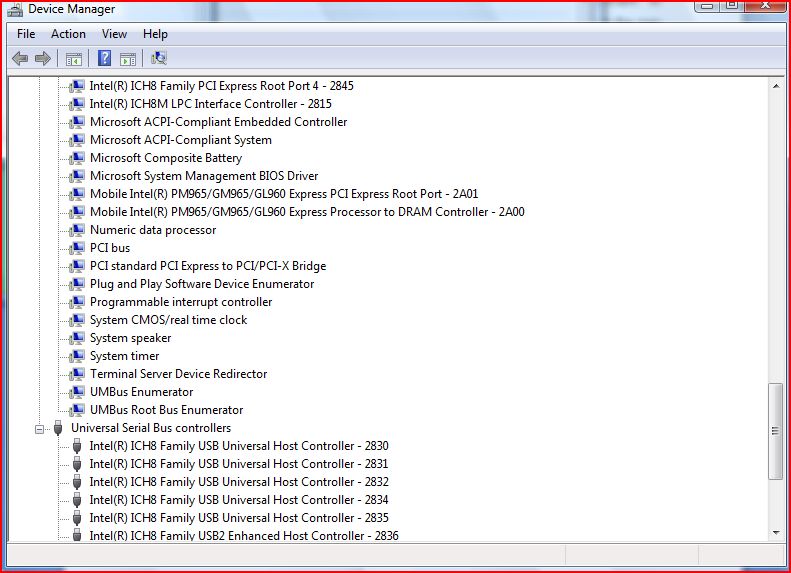Image resolution: width=791 pixels, height=573 pixels.
Task: Select Intel(R) ICH8M LPC Interface Controller - 2815
Action: [x=210, y=104]
